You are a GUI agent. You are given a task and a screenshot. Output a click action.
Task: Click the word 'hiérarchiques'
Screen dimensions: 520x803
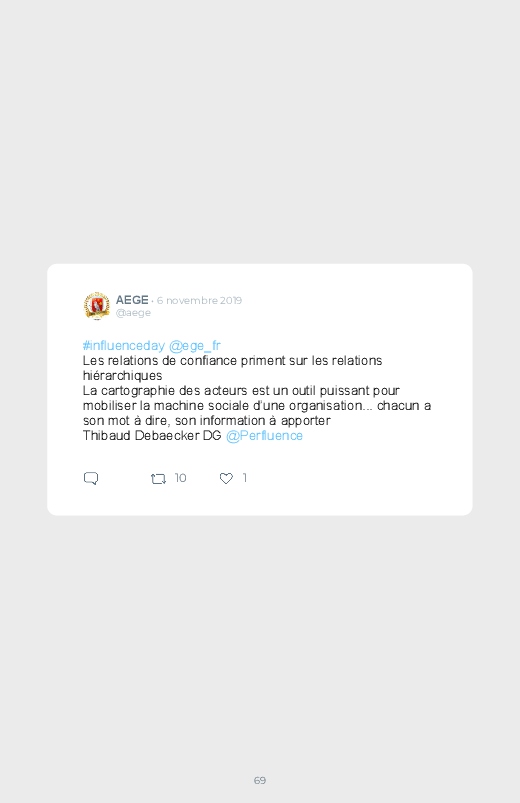(x=122, y=376)
